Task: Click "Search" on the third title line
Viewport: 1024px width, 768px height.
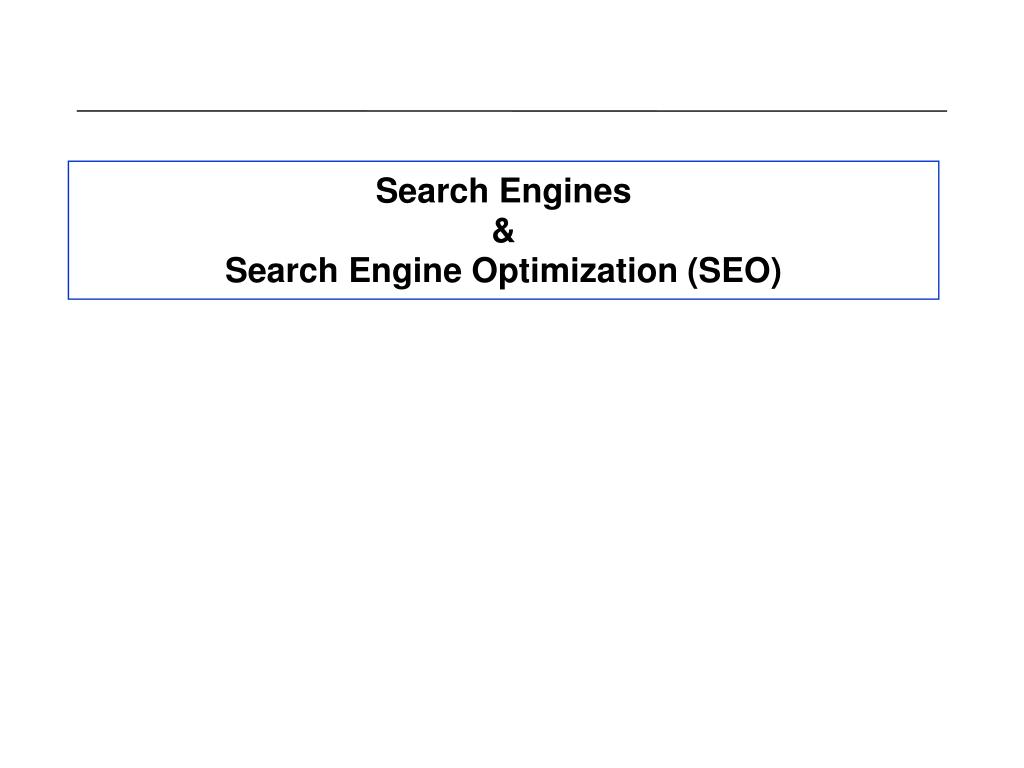Action: [x=281, y=270]
